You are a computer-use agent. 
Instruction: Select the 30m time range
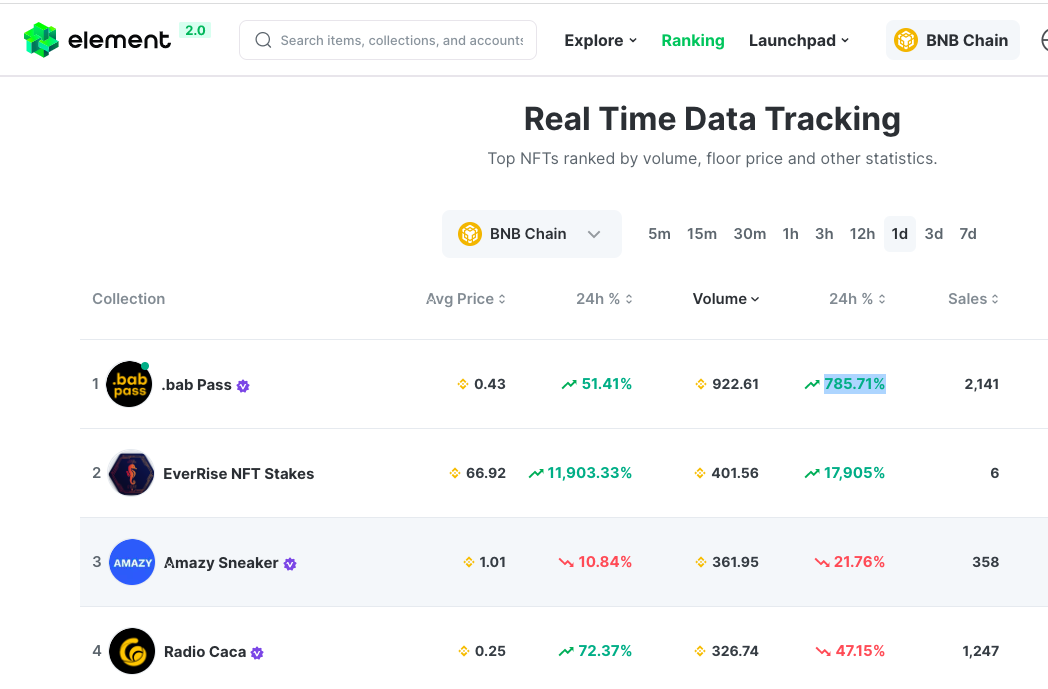click(749, 234)
